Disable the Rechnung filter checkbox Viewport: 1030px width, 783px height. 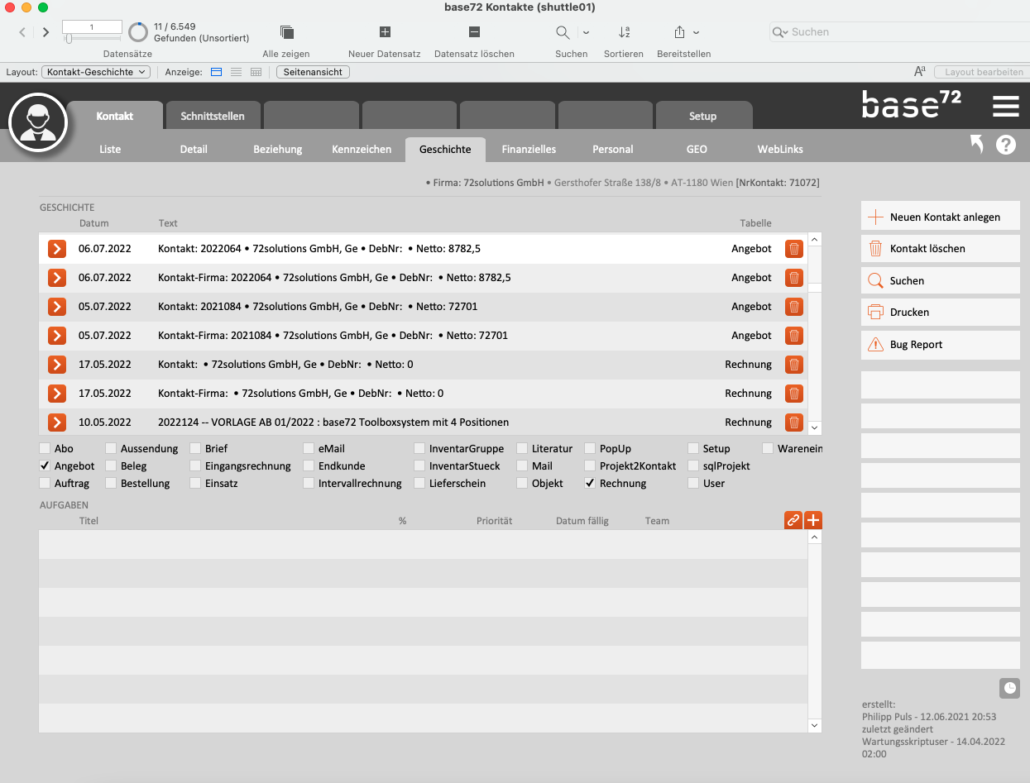pyautogui.click(x=590, y=483)
